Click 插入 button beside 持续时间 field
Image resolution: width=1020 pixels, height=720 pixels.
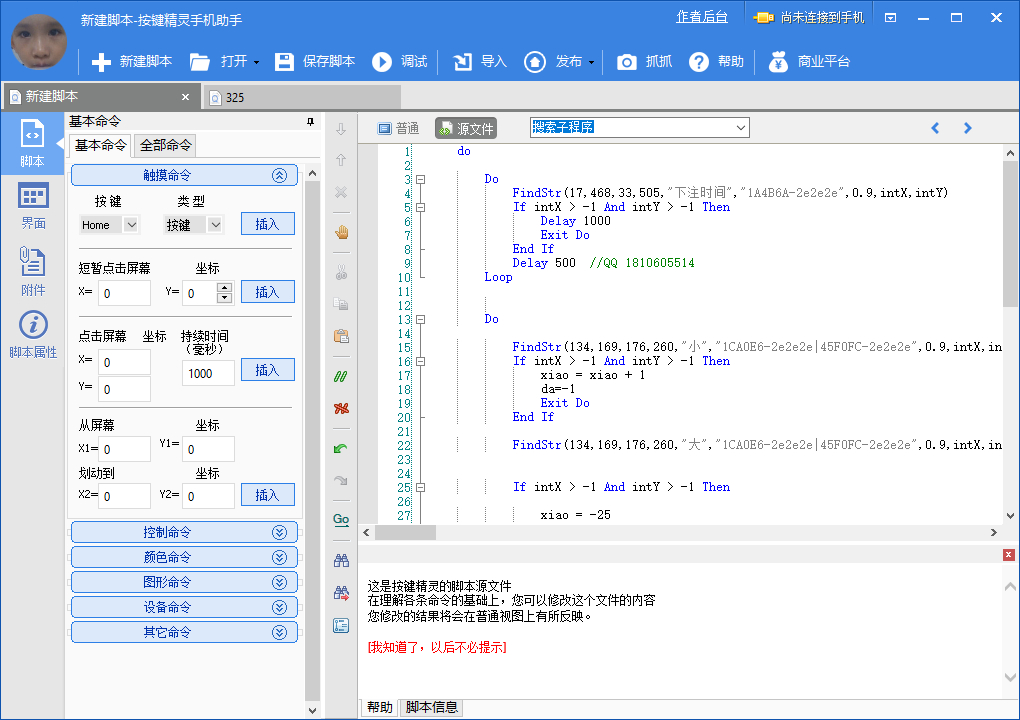pos(267,370)
